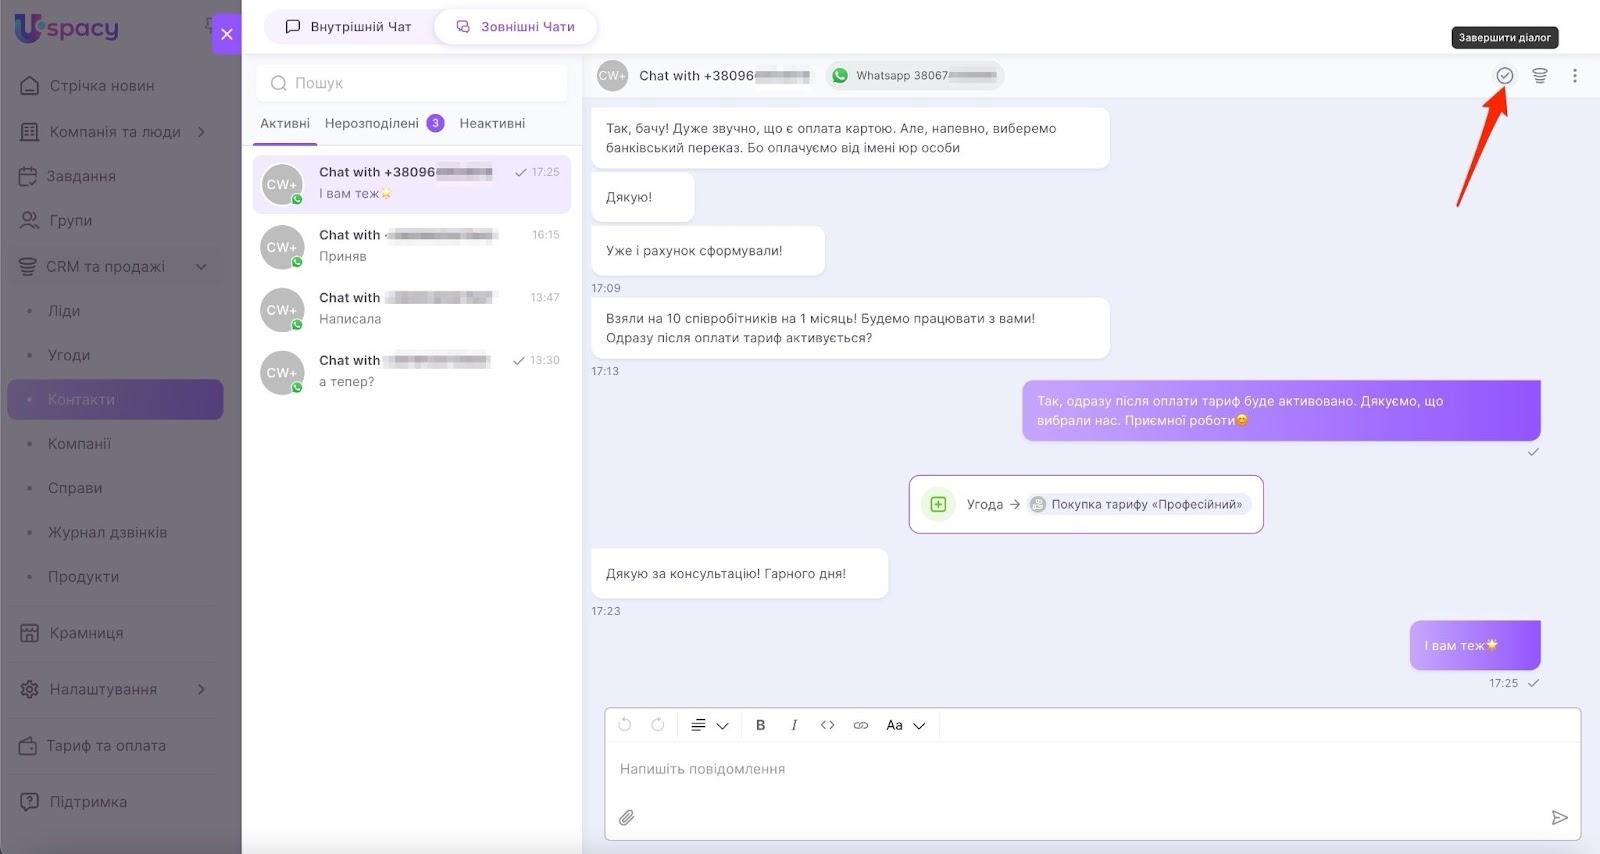
Task: Open the stacked layers icon in chat header
Action: 1540,75
